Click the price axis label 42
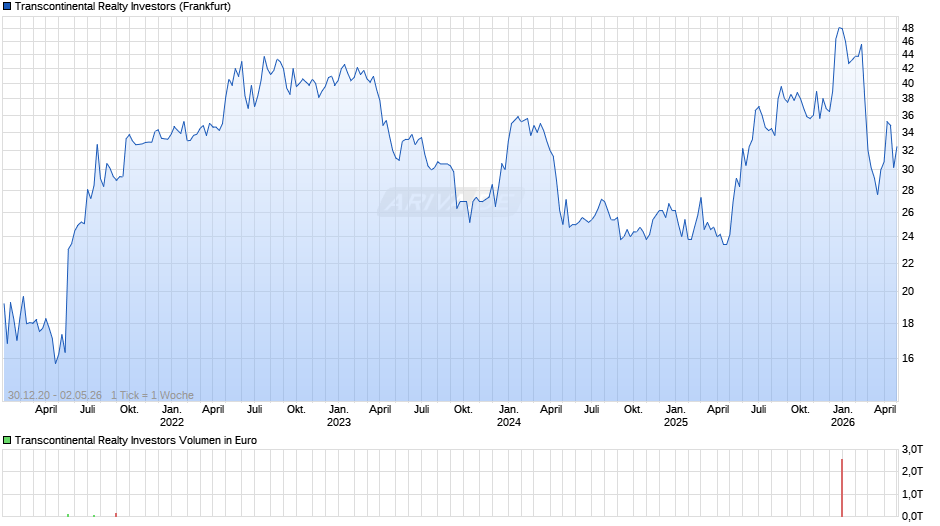940x526 pixels. pyautogui.click(x=908, y=68)
